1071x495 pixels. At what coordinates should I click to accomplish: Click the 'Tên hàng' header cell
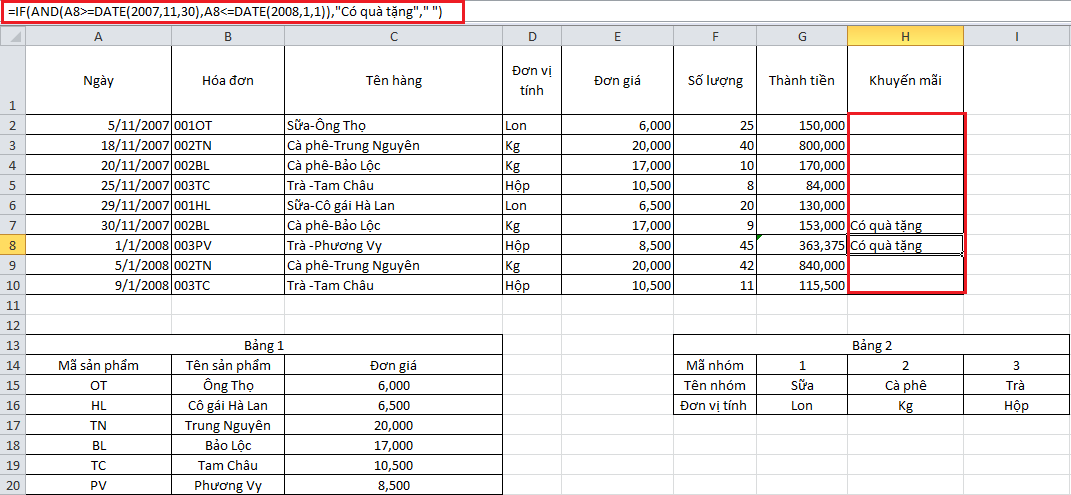393,80
